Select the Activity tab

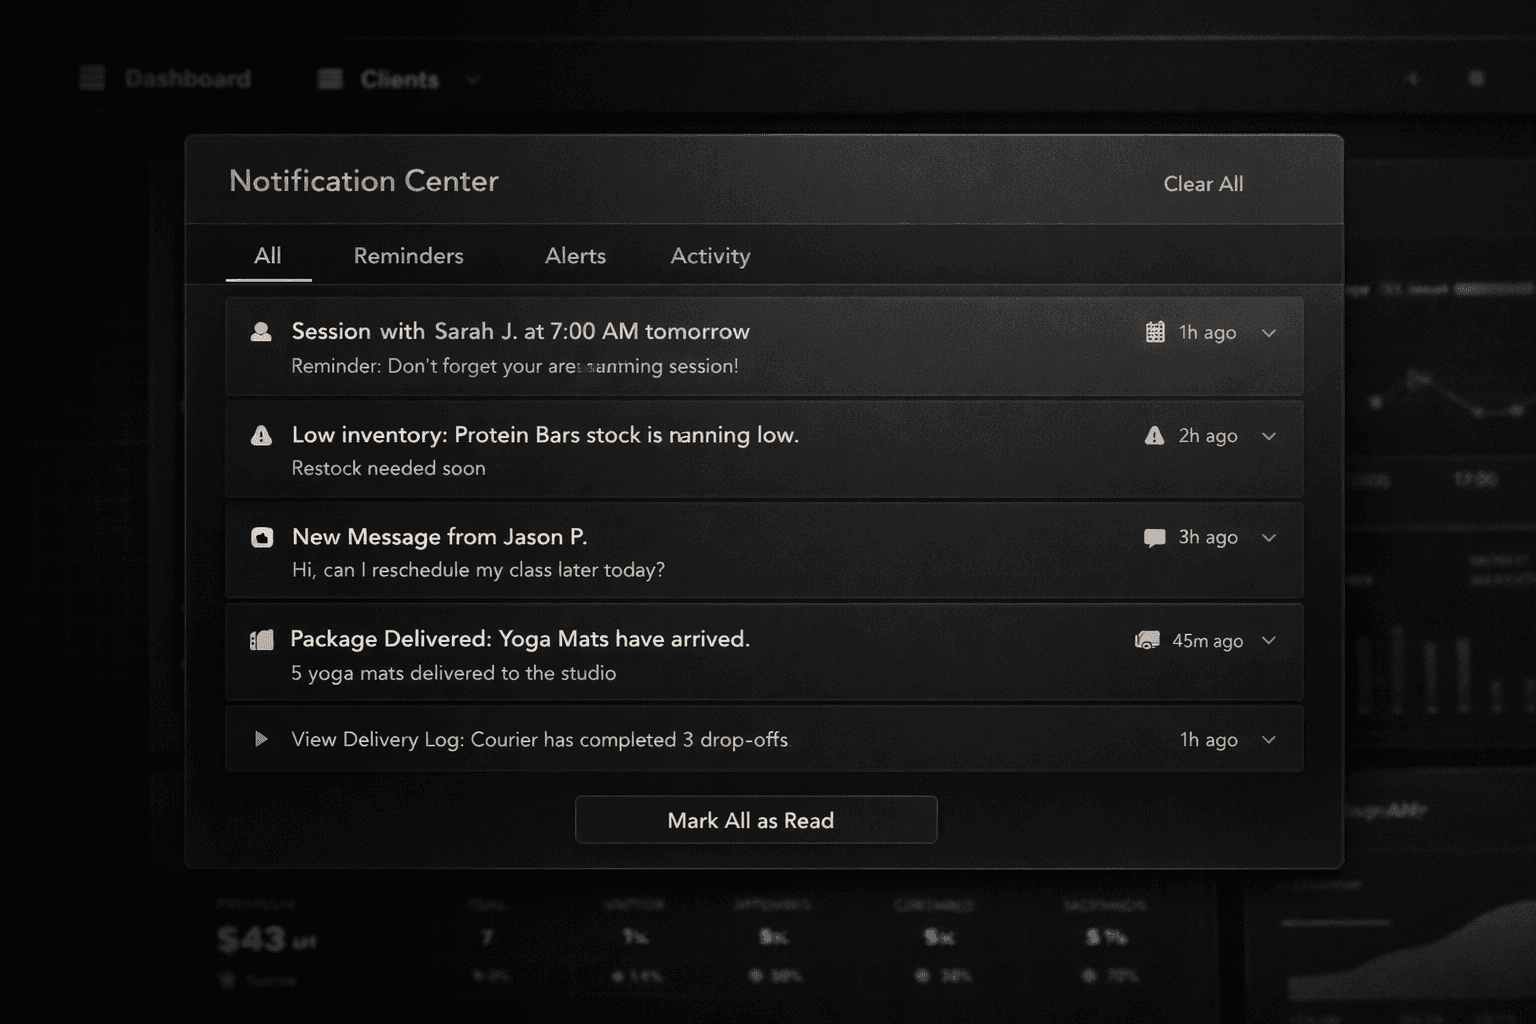[710, 256]
